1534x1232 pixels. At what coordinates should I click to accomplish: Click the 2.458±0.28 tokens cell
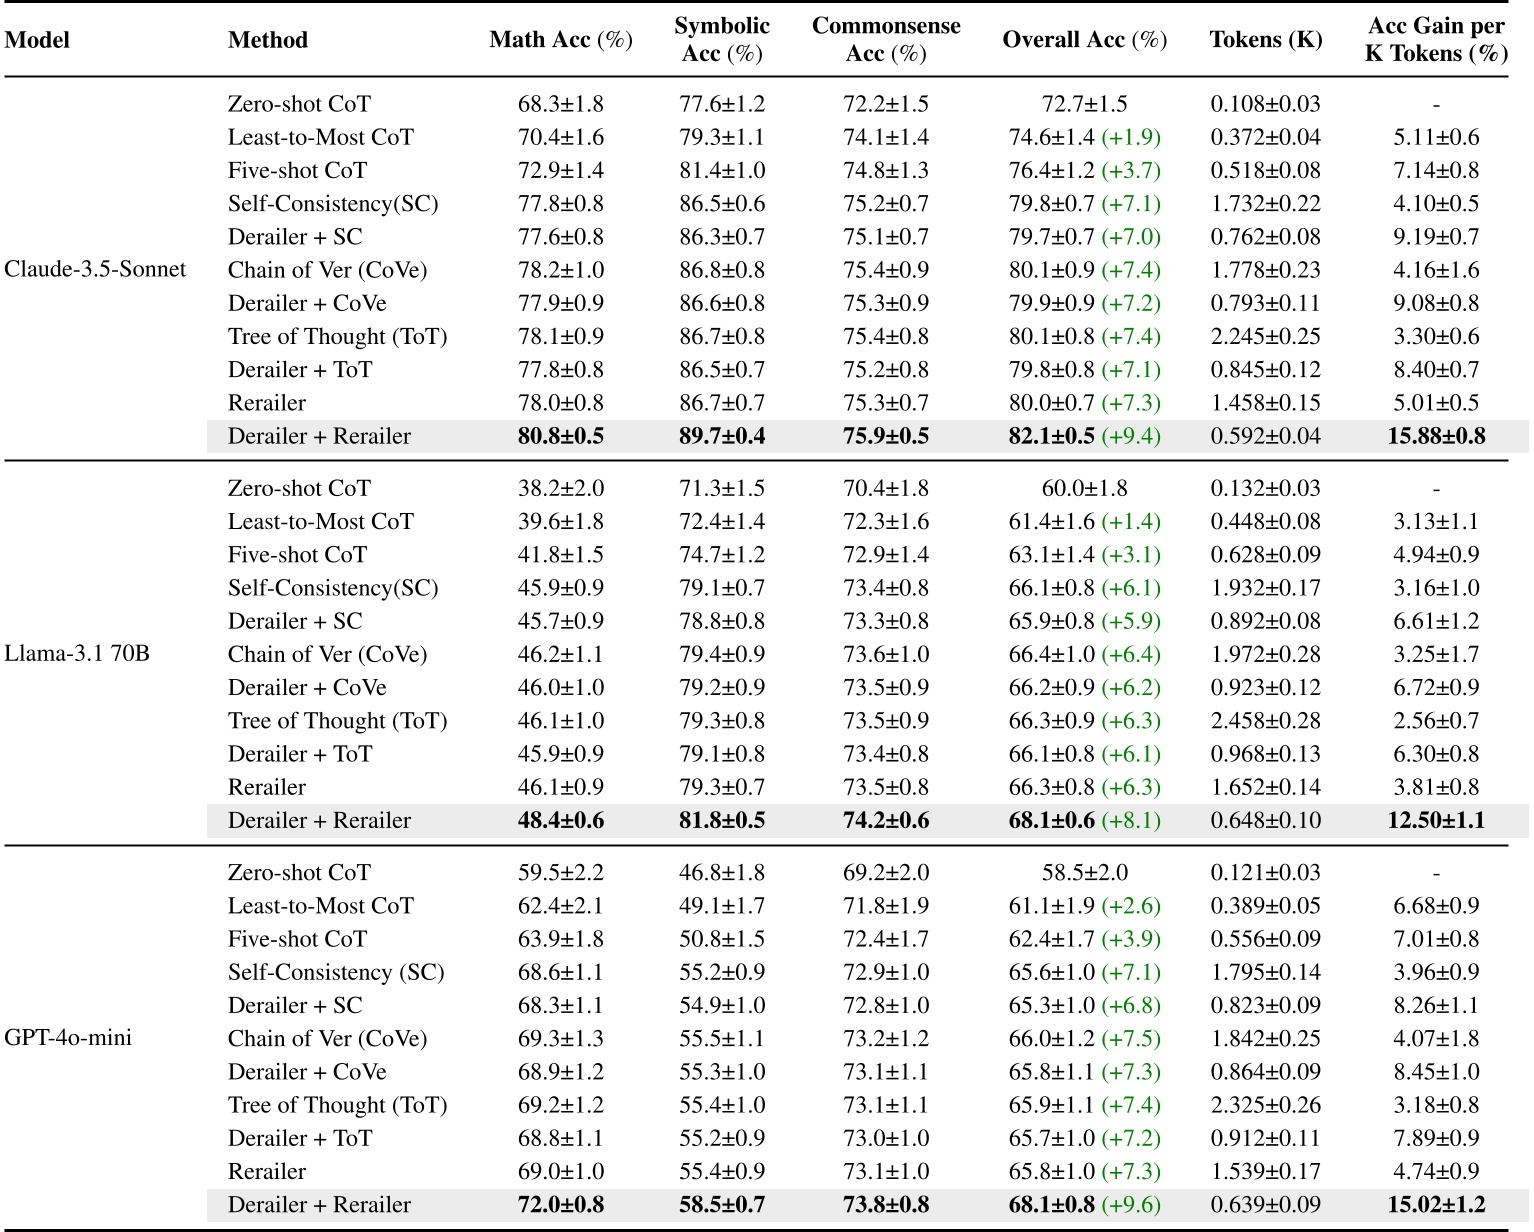[x=1265, y=721]
